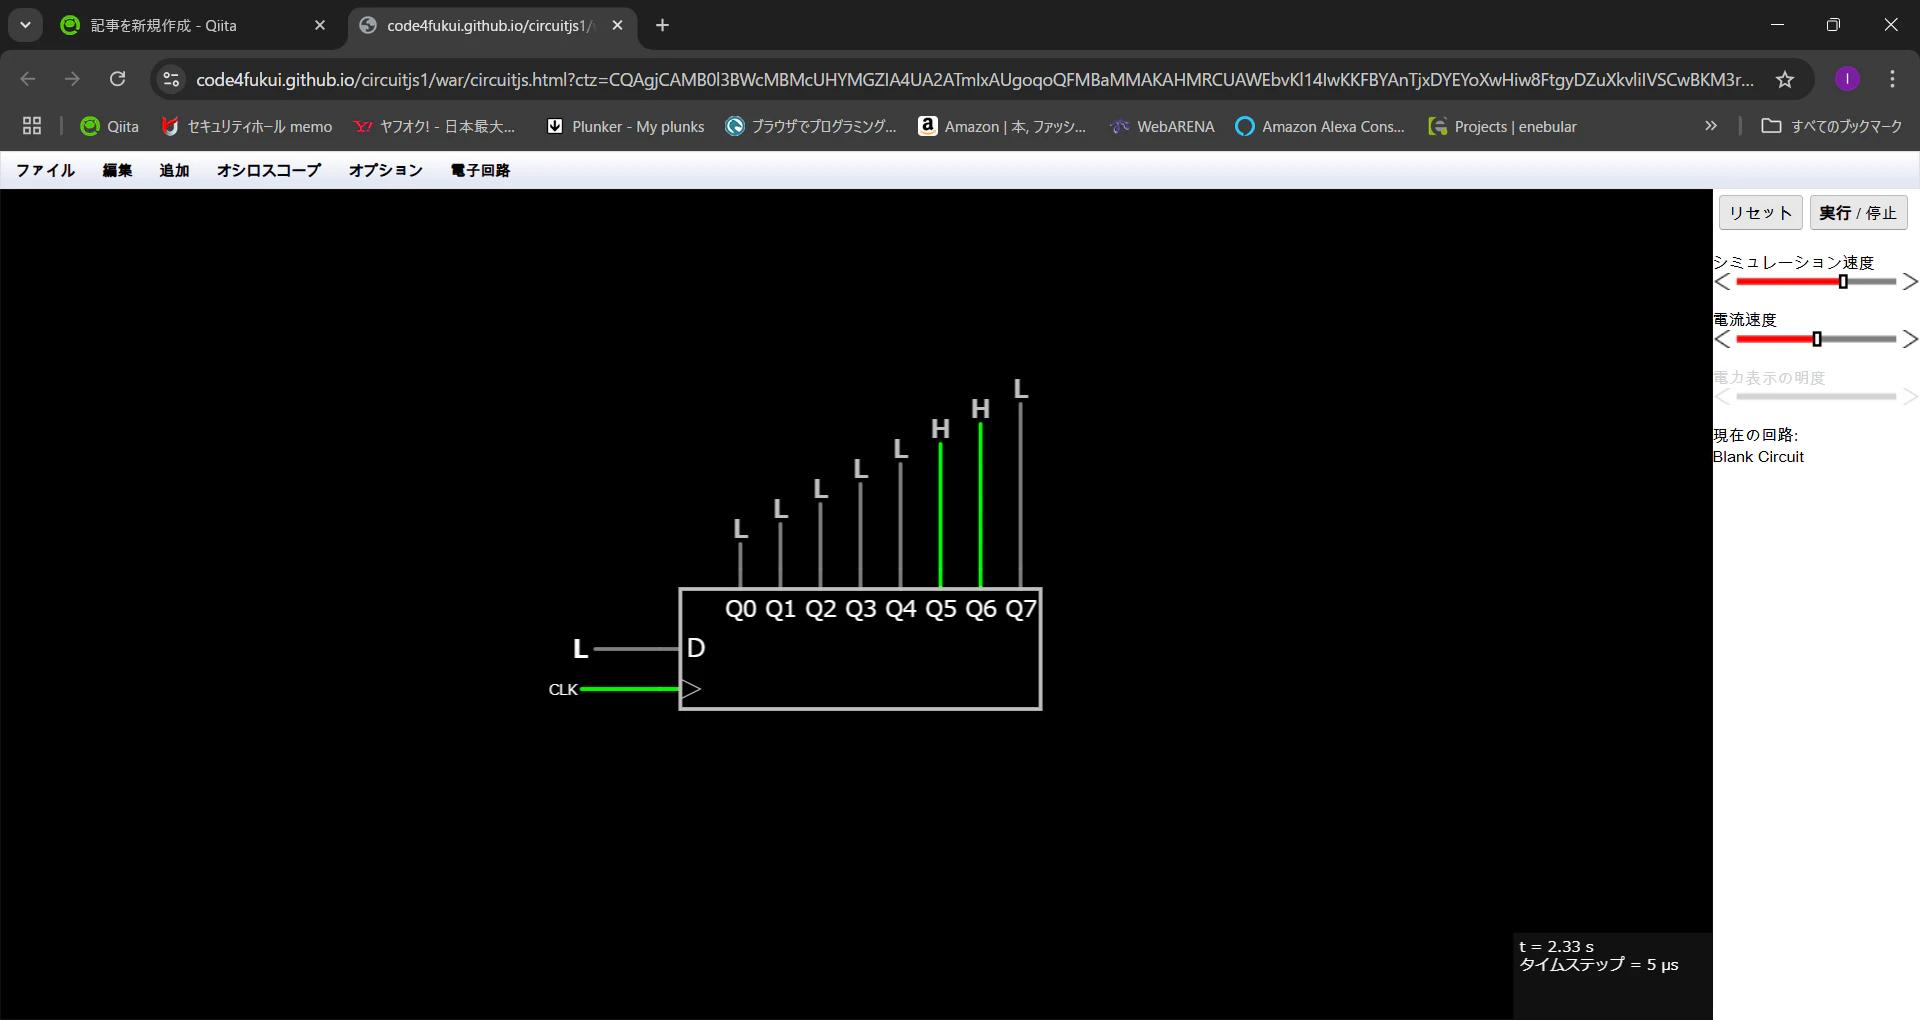This screenshot has width=1920, height=1020.
Task: Open the apps grid in bookmarks bar
Action: coord(32,126)
